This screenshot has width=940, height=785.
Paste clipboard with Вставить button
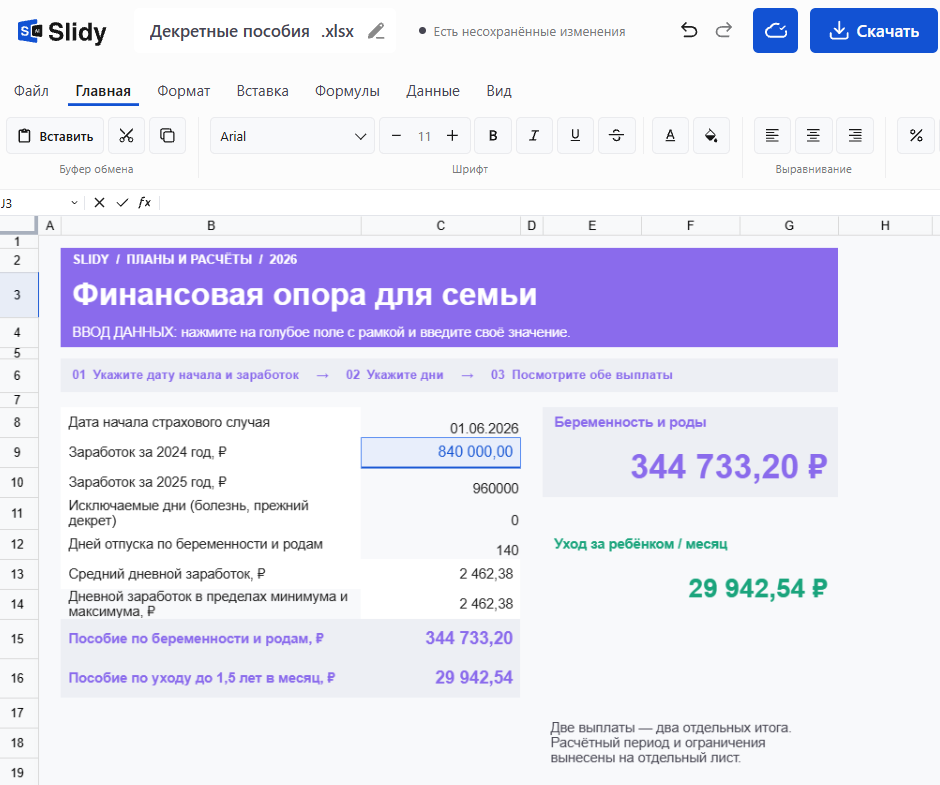tap(55, 136)
